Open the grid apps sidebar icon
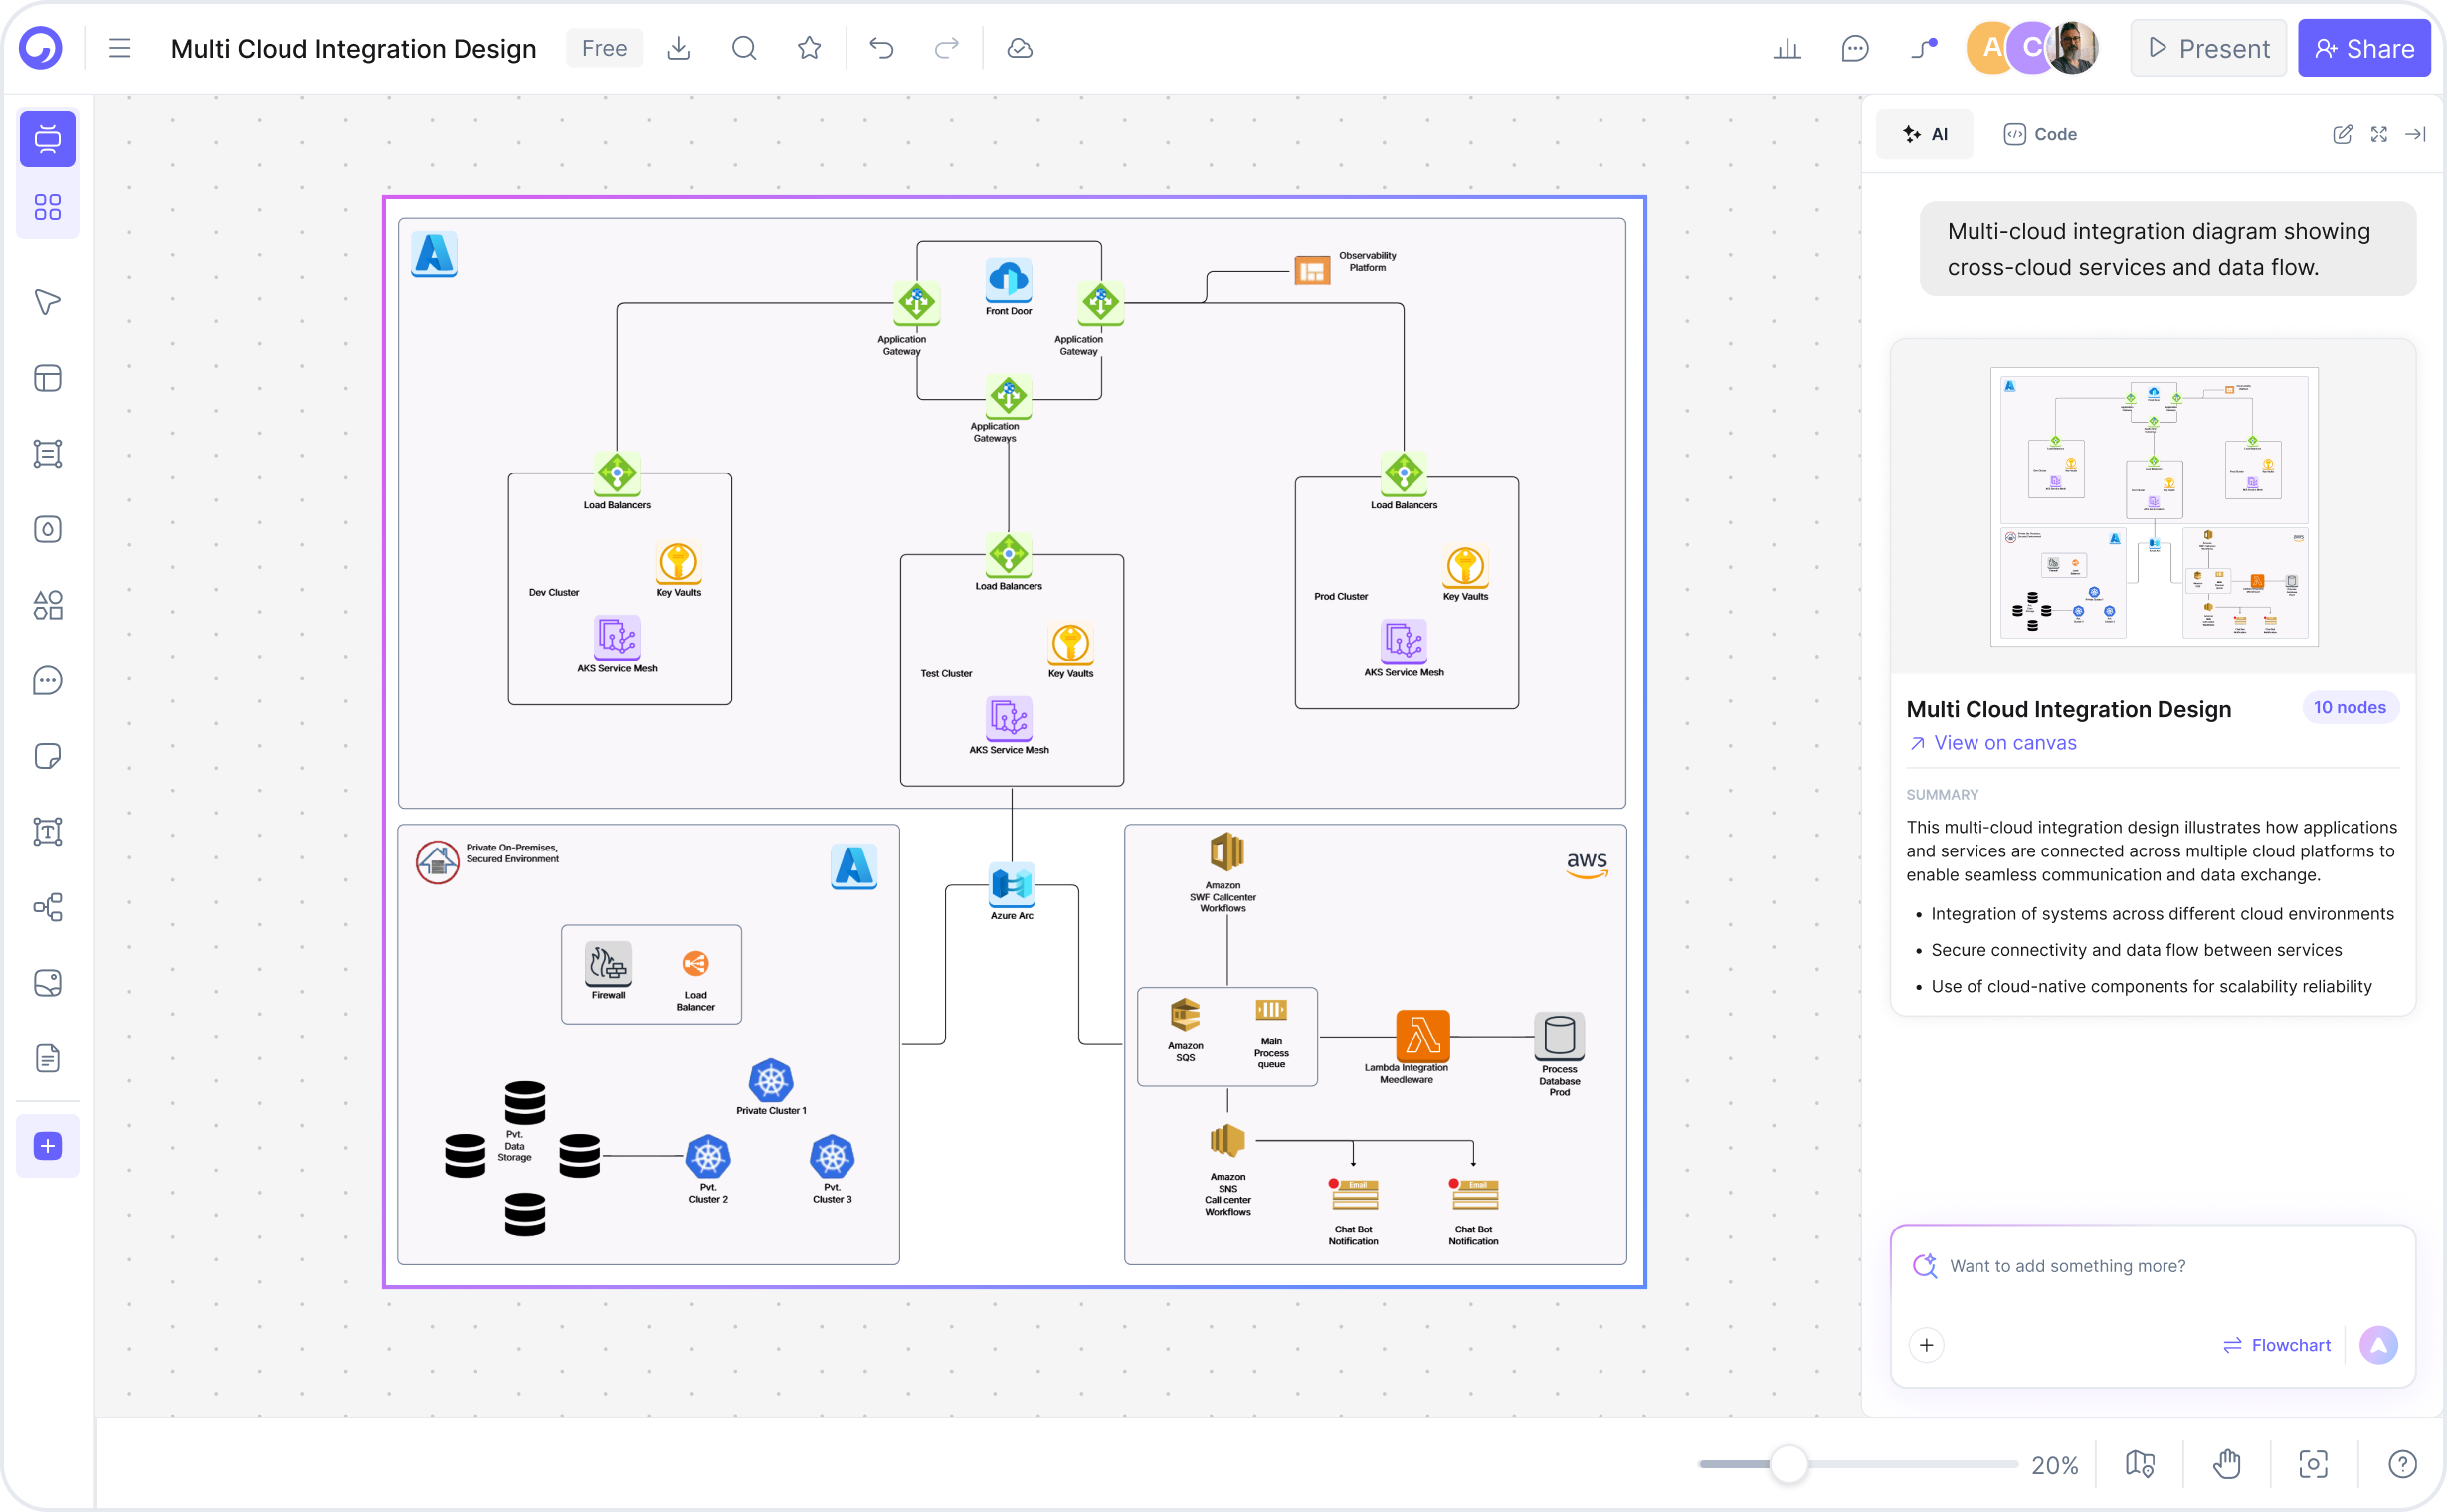This screenshot has width=2447, height=1512. point(48,207)
